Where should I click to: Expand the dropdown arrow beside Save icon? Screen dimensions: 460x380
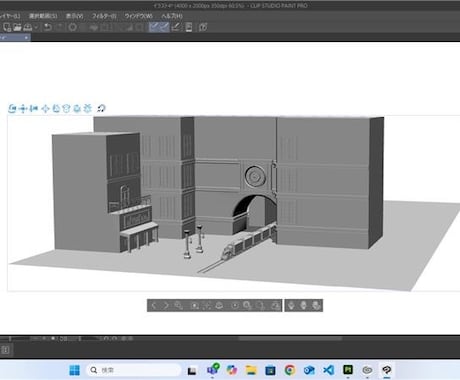coord(36,27)
